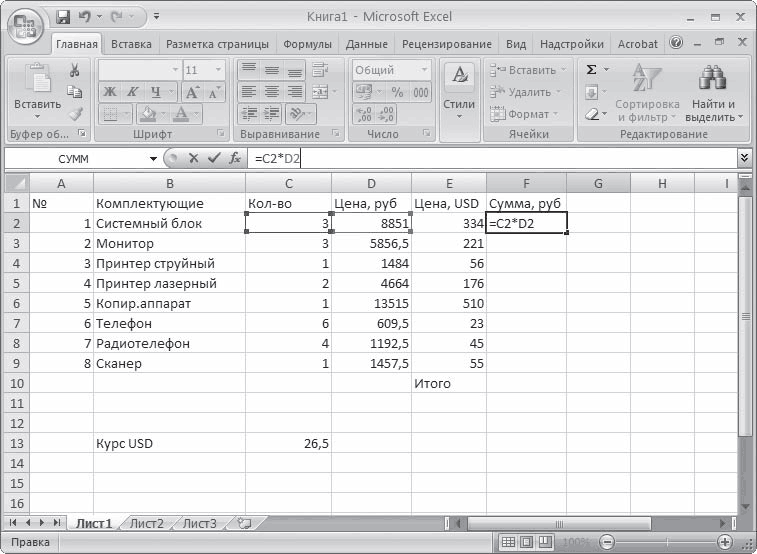757x554 pixels.
Task: Open Insert Function dialog via fx icon
Action: pos(234,158)
